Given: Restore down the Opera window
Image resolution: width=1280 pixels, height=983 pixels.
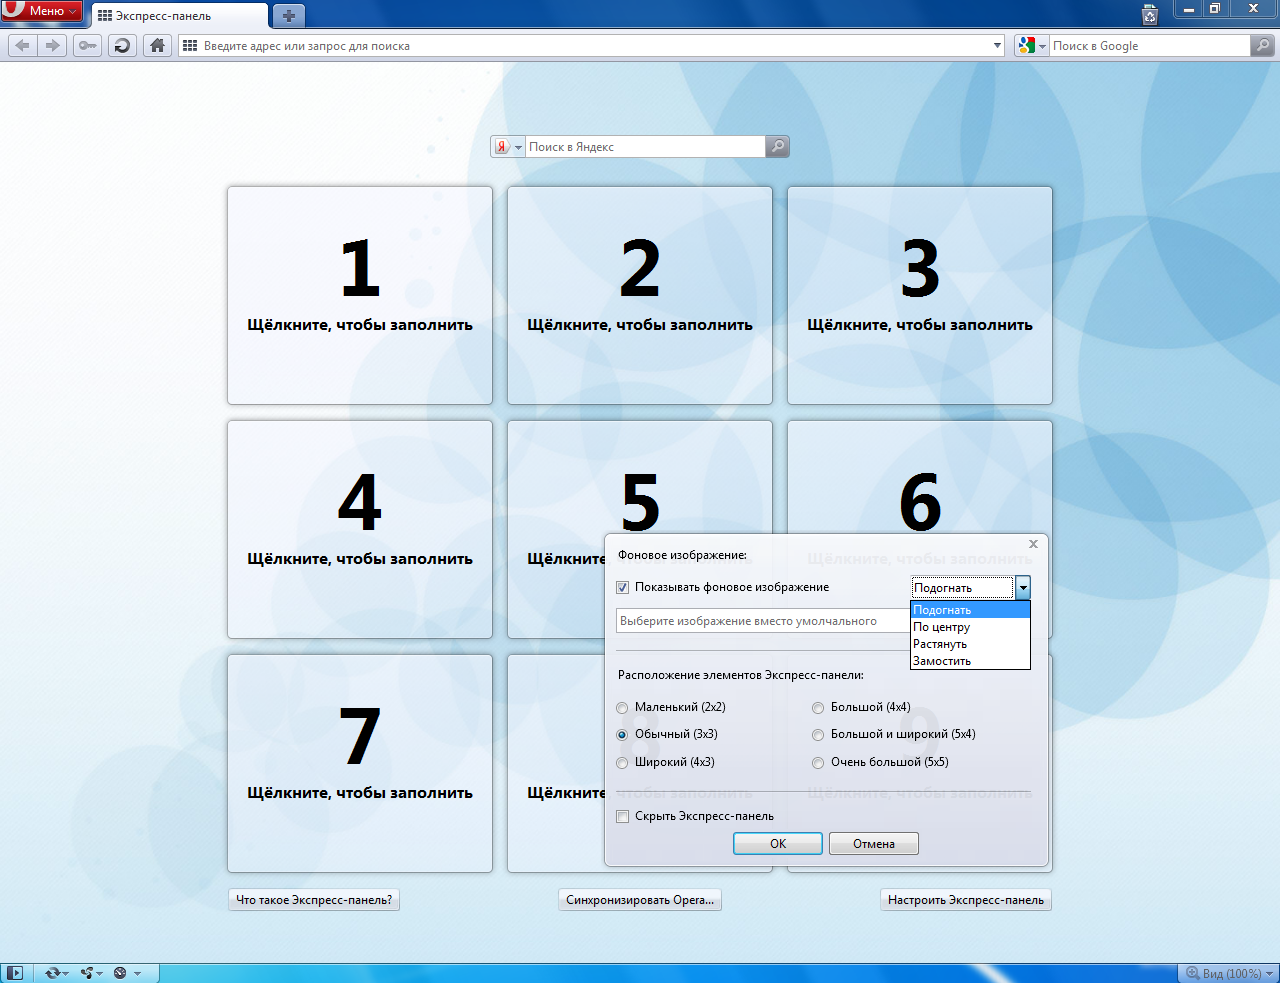Looking at the screenshot, I should click(1215, 9).
